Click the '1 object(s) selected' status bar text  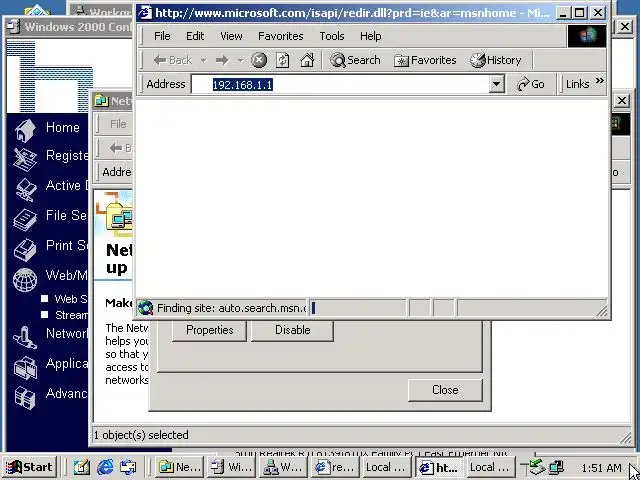(x=141, y=435)
